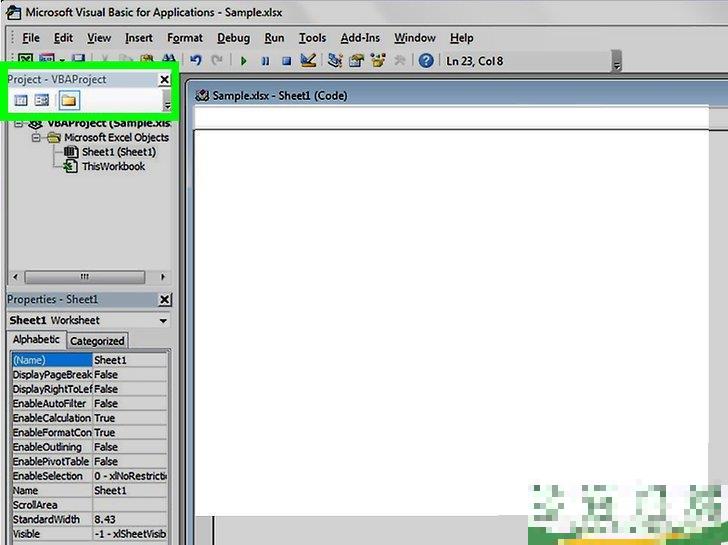Open the Debug menu
This screenshot has width=728, height=545.
tap(233, 38)
